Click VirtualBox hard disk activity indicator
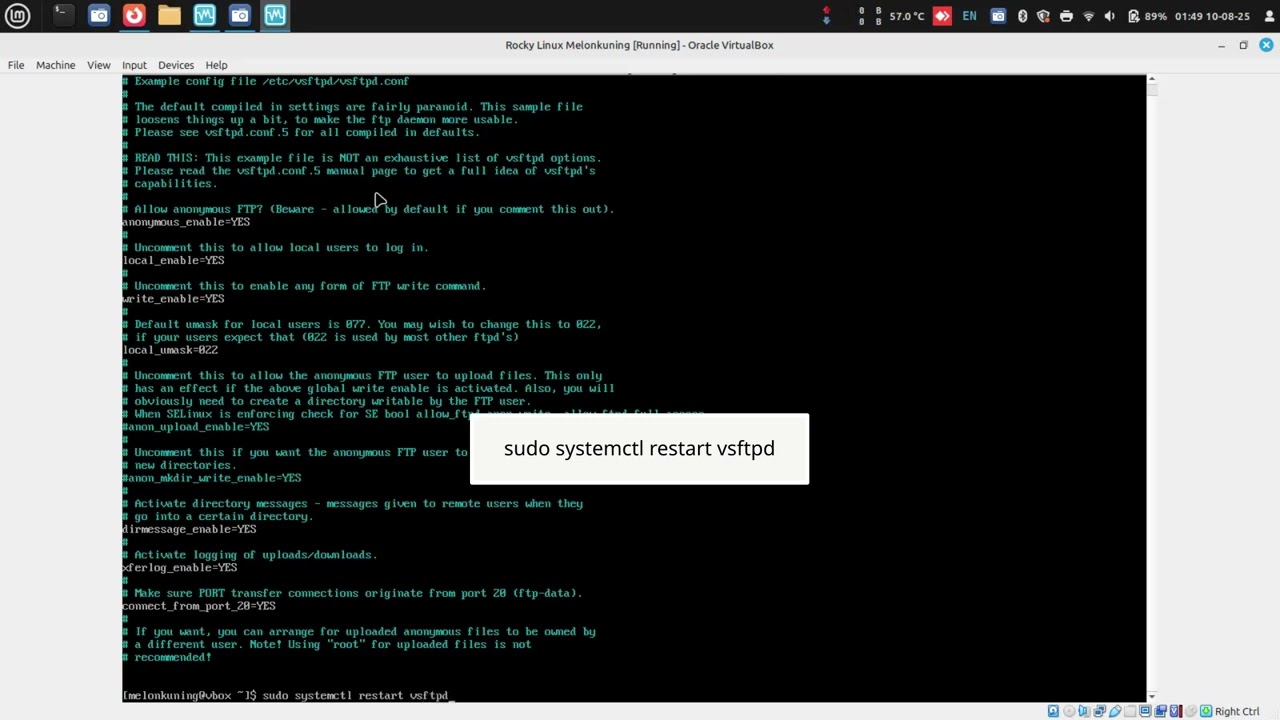Viewport: 1280px width, 720px height. point(1053,711)
